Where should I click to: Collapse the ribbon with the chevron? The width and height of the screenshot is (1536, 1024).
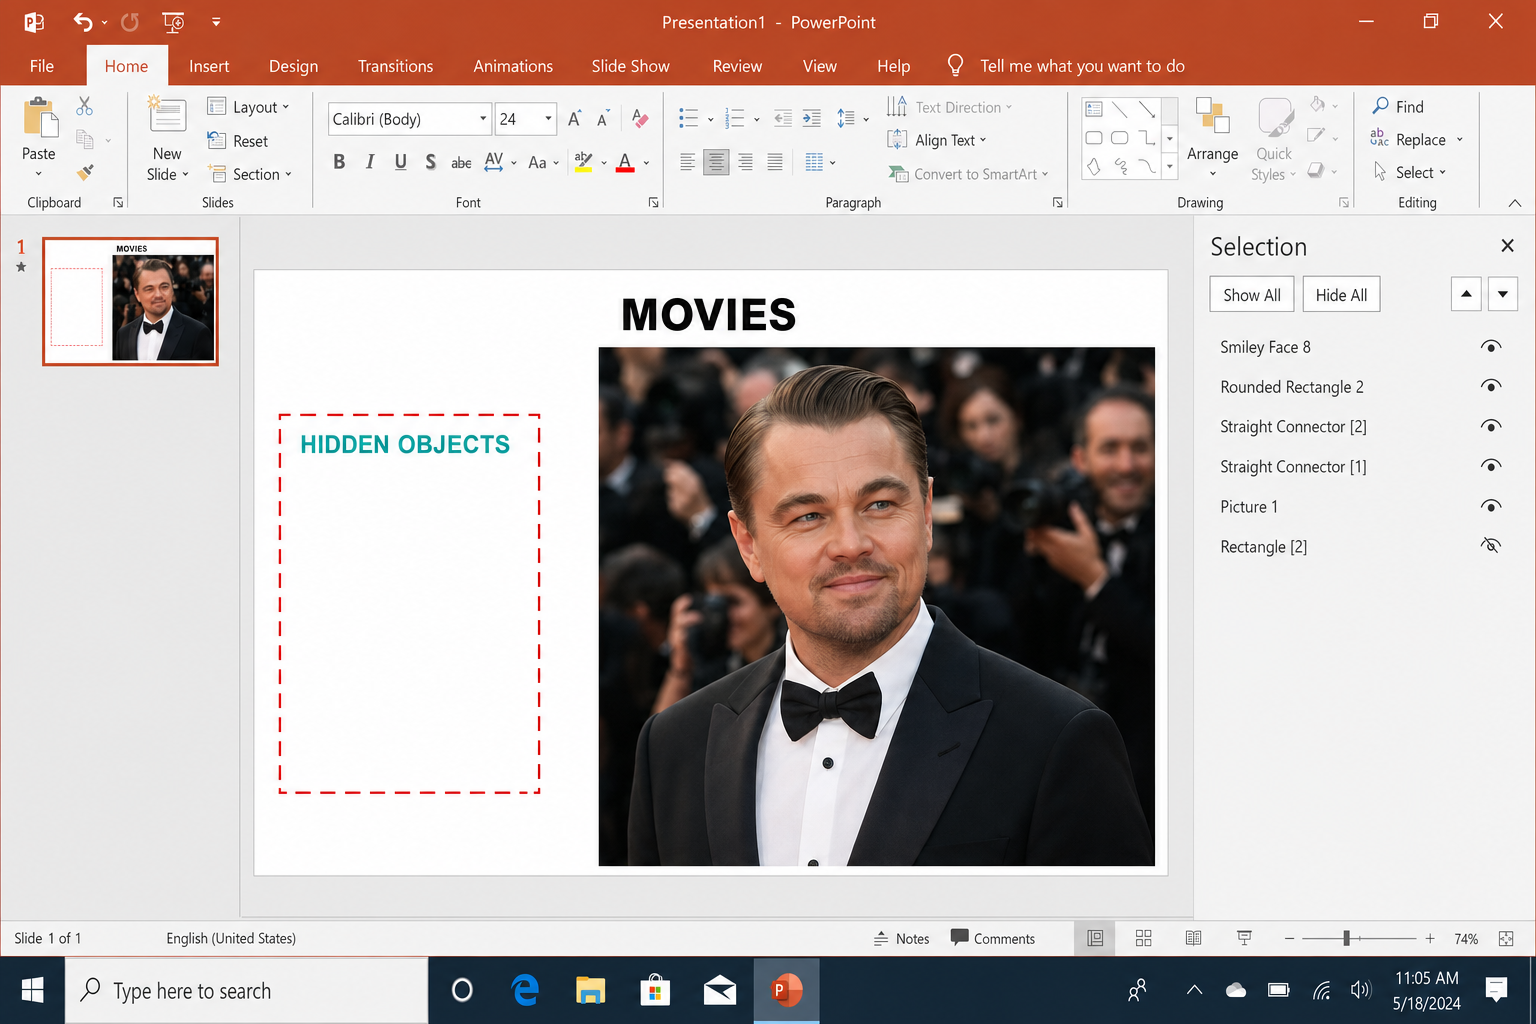[1515, 202]
